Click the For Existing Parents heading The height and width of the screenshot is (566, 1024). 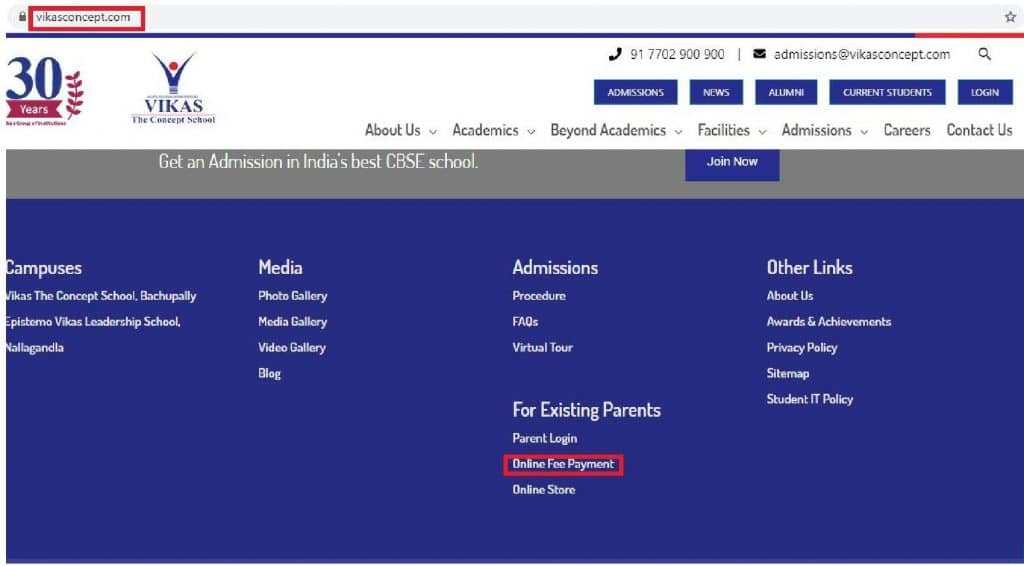coord(586,410)
